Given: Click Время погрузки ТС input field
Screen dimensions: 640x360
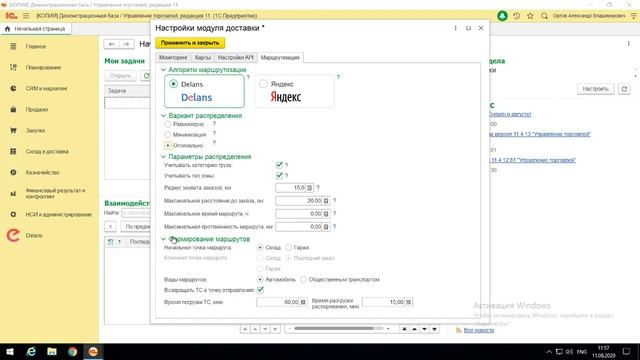Looking at the screenshot, I should tap(278, 302).
